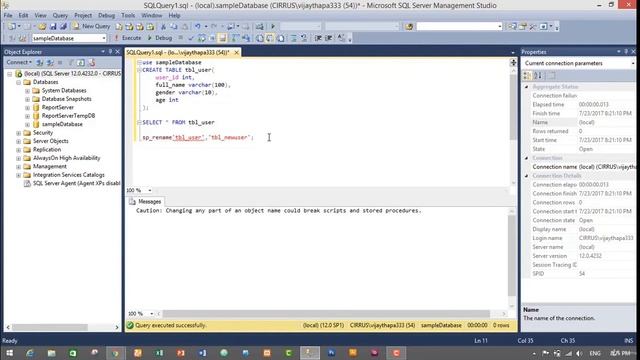Viewport: 640px width, 360px height.
Task: Open the Edit menu
Action: point(23,16)
